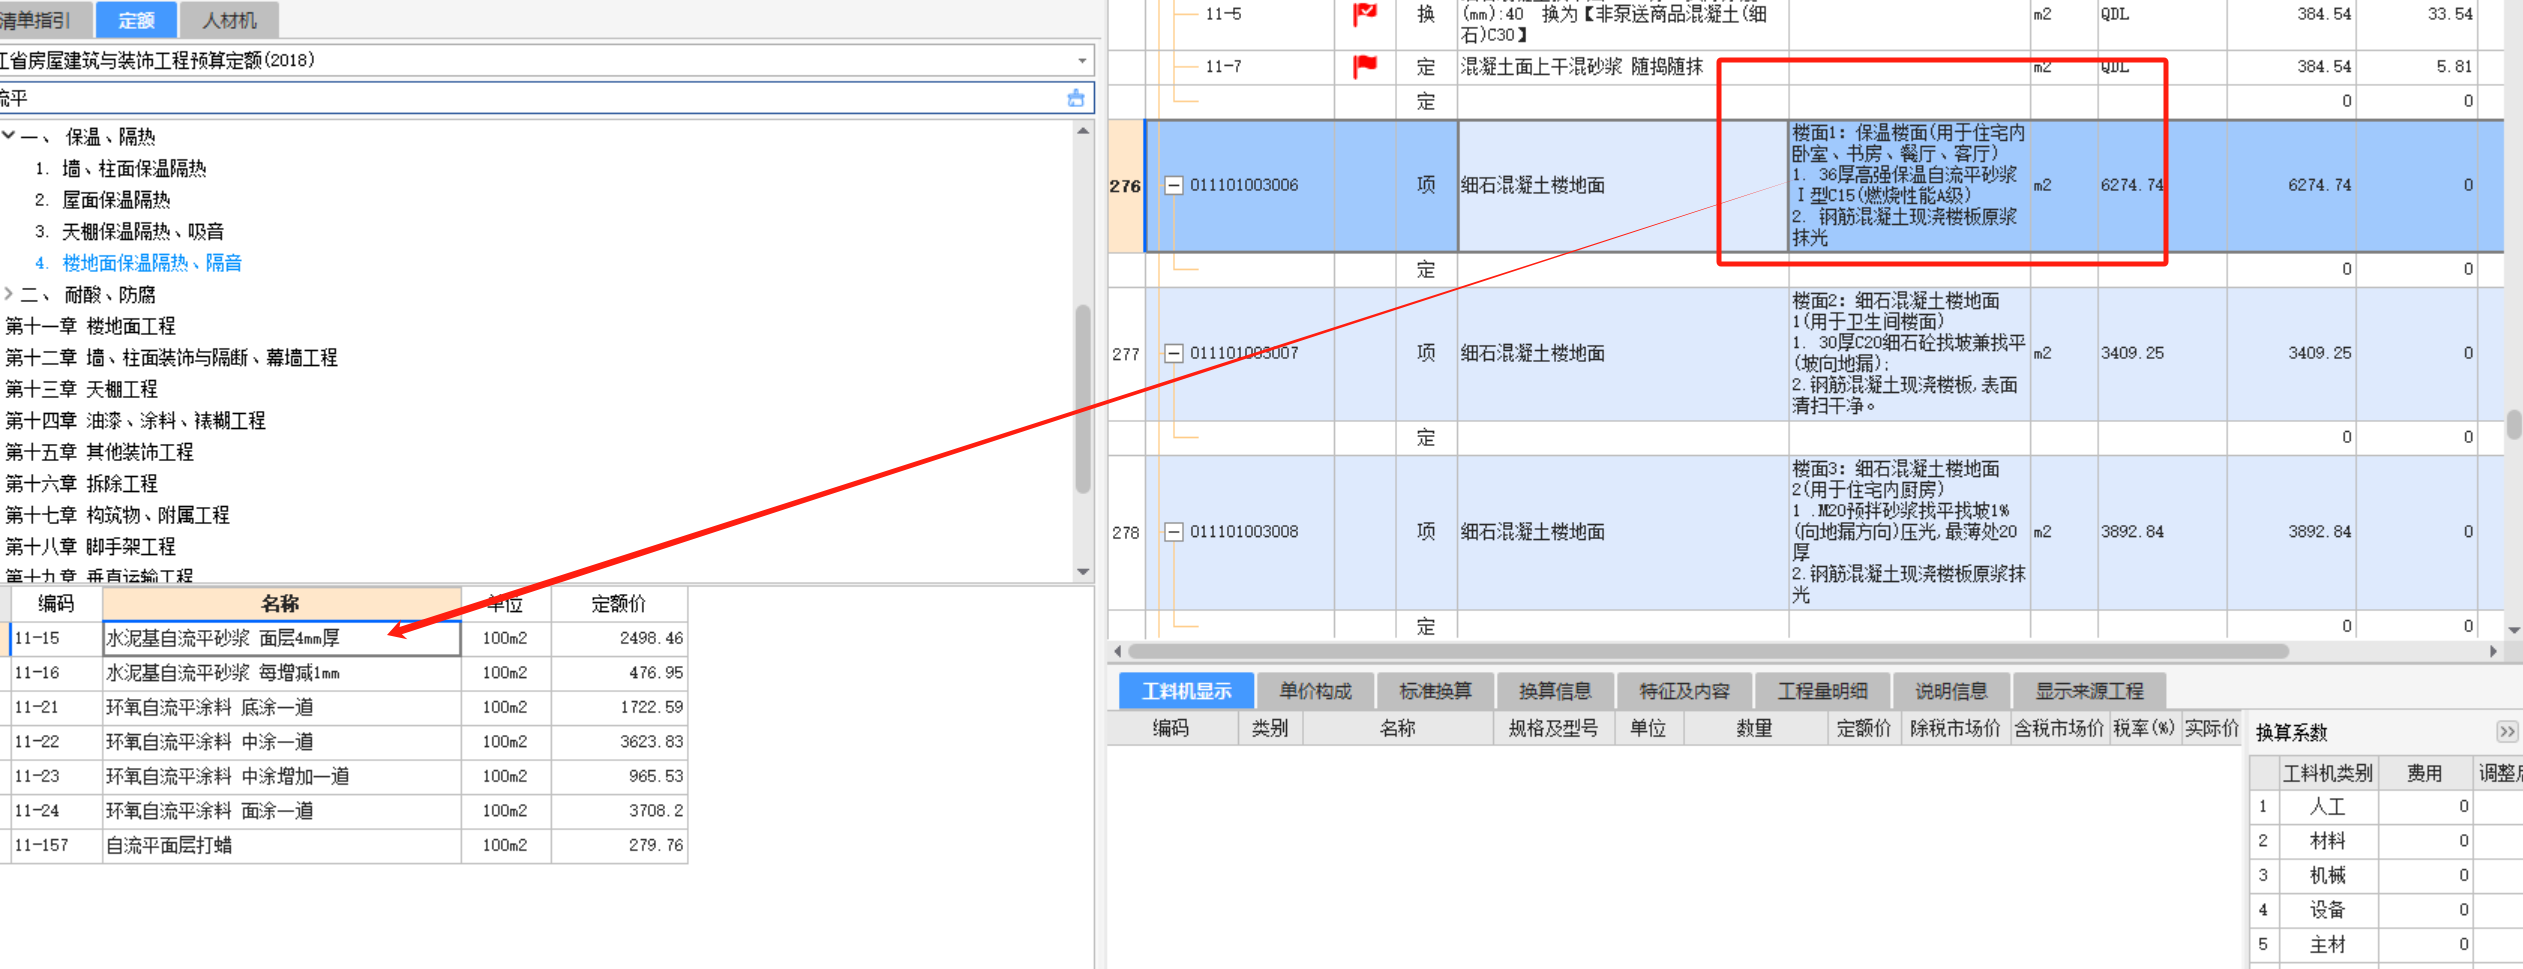The height and width of the screenshot is (969, 2523).
Task: Open the 说明信息 tab
Action: tap(1950, 691)
